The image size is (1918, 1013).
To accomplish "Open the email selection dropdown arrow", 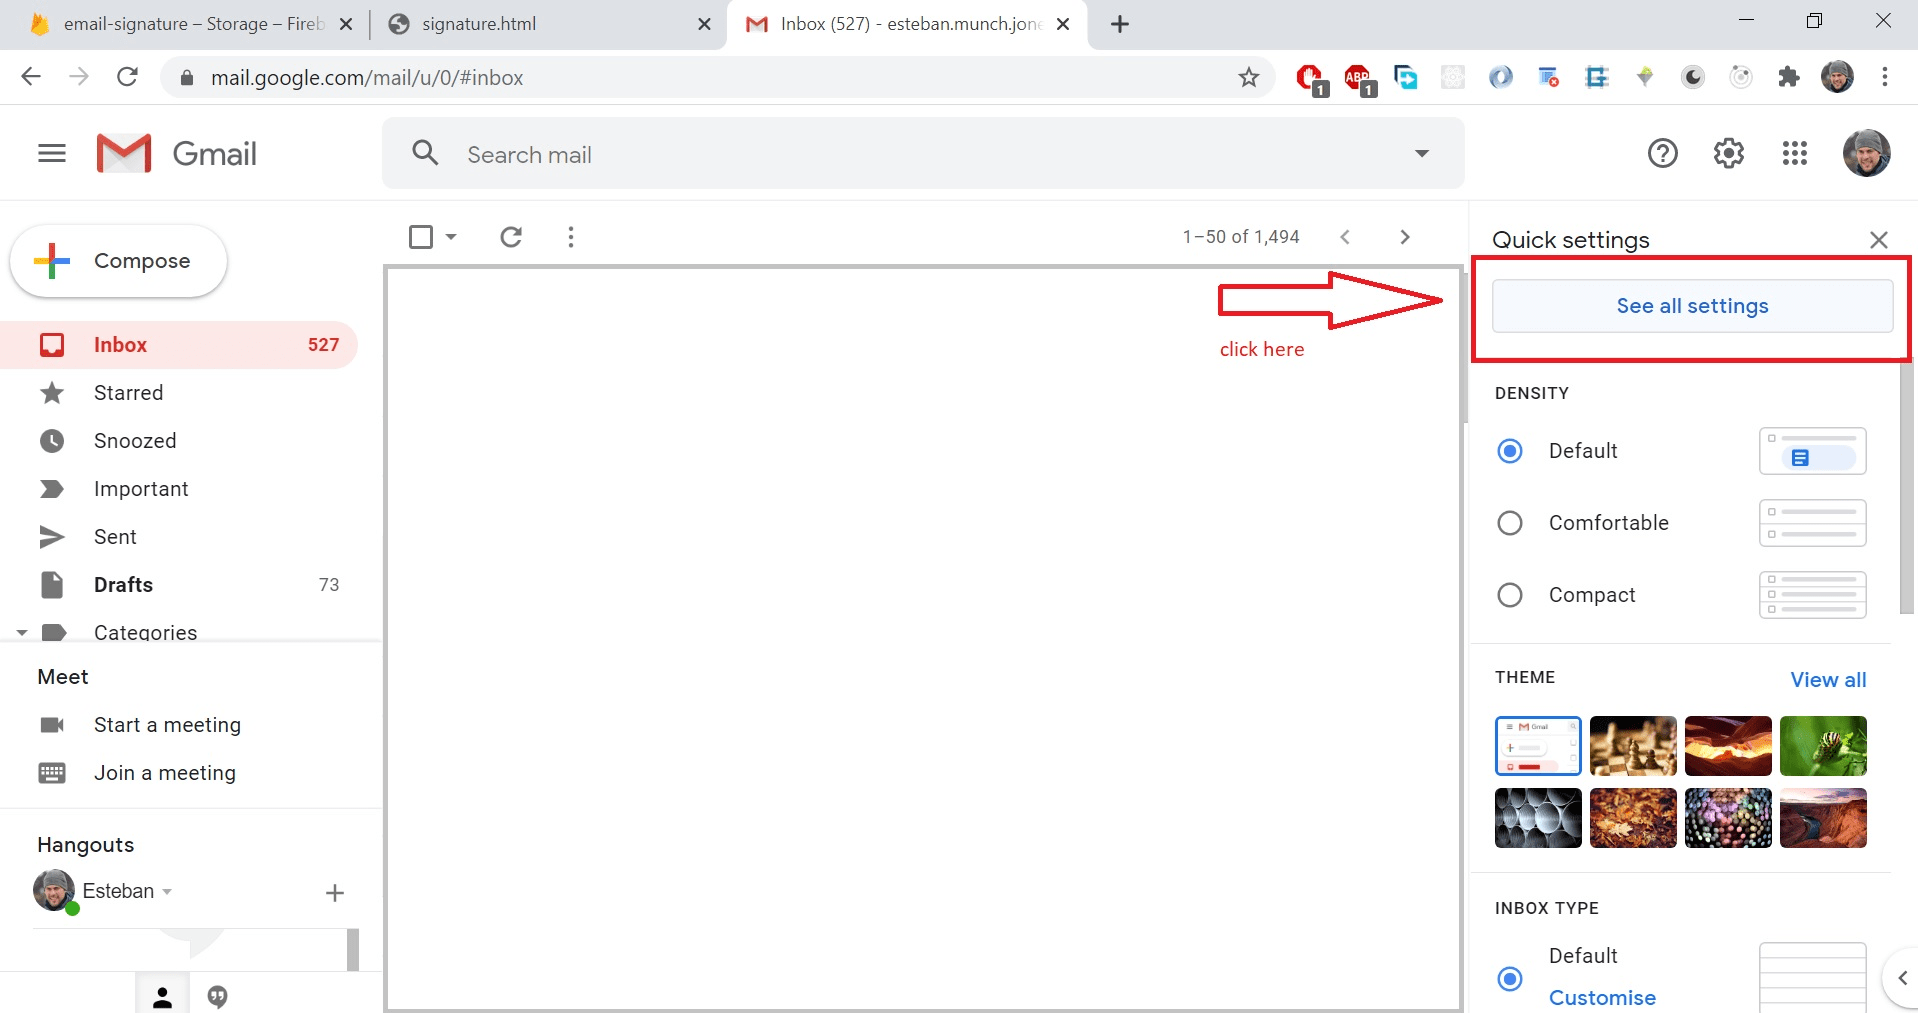I will (450, 237).
